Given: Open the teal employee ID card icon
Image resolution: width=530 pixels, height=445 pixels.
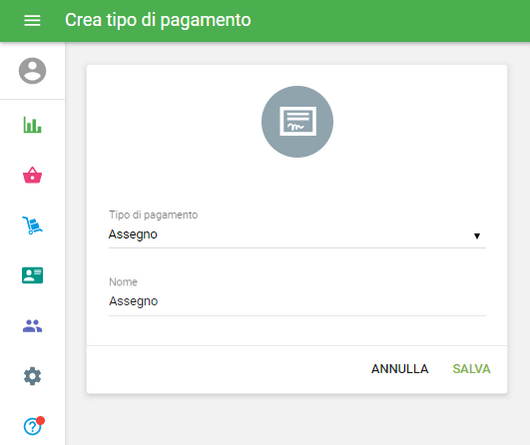Looking at the screenshot, I should [32, 275].
